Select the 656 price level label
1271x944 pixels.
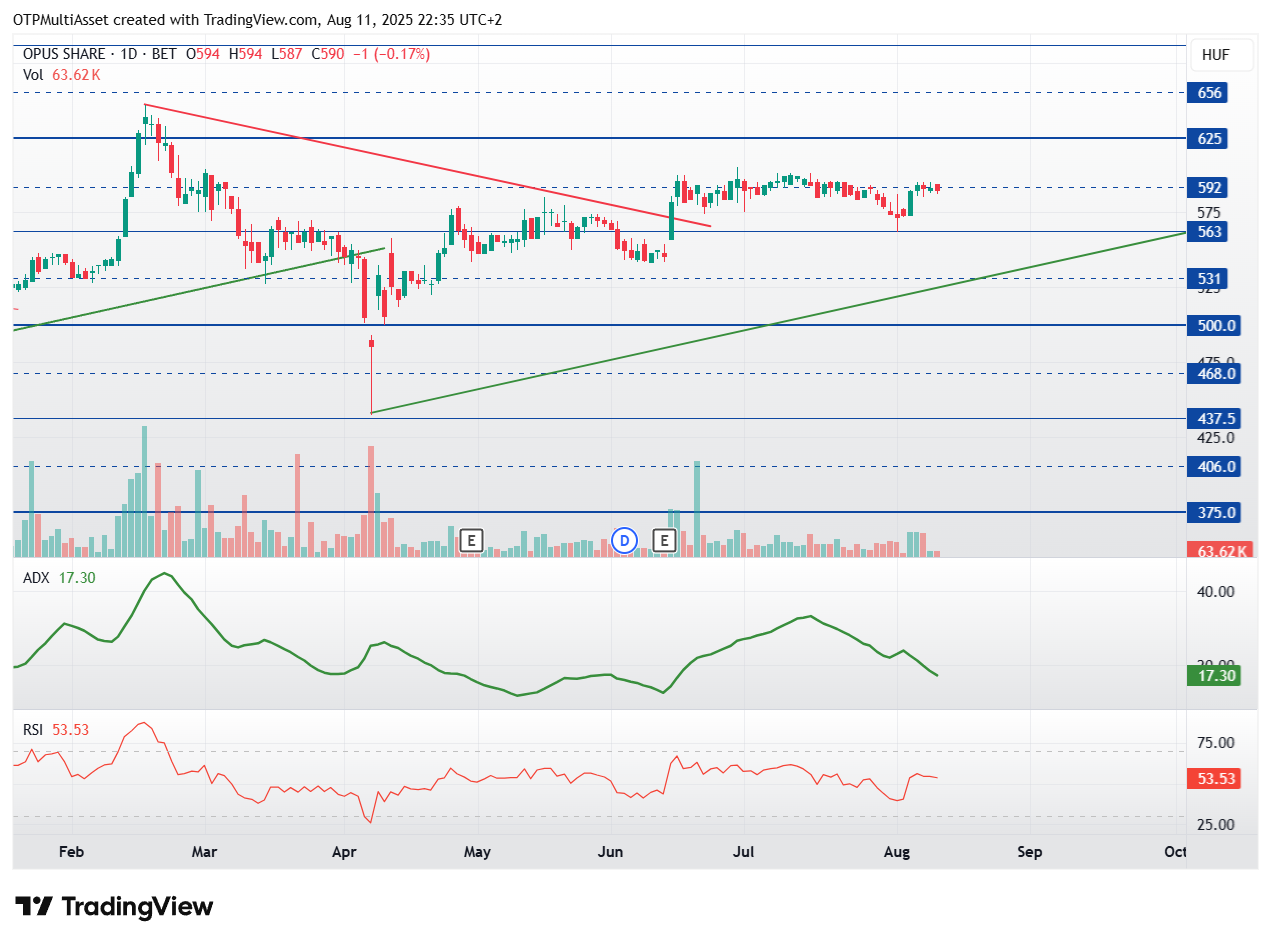pyautogui.click(x=1210, y=93)
